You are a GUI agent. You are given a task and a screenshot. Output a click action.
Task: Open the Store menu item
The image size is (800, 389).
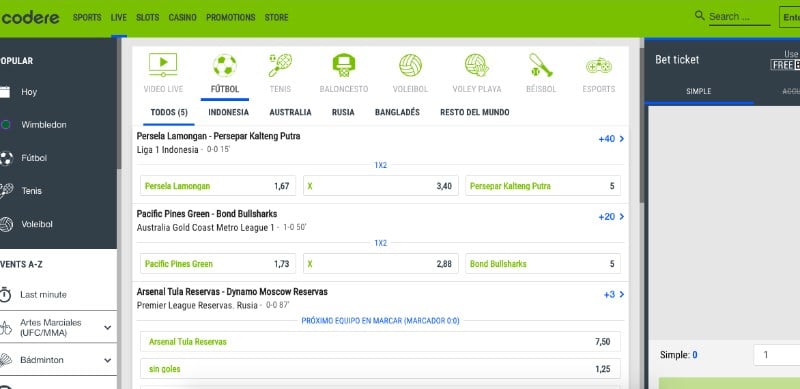(x=276, y=17)
